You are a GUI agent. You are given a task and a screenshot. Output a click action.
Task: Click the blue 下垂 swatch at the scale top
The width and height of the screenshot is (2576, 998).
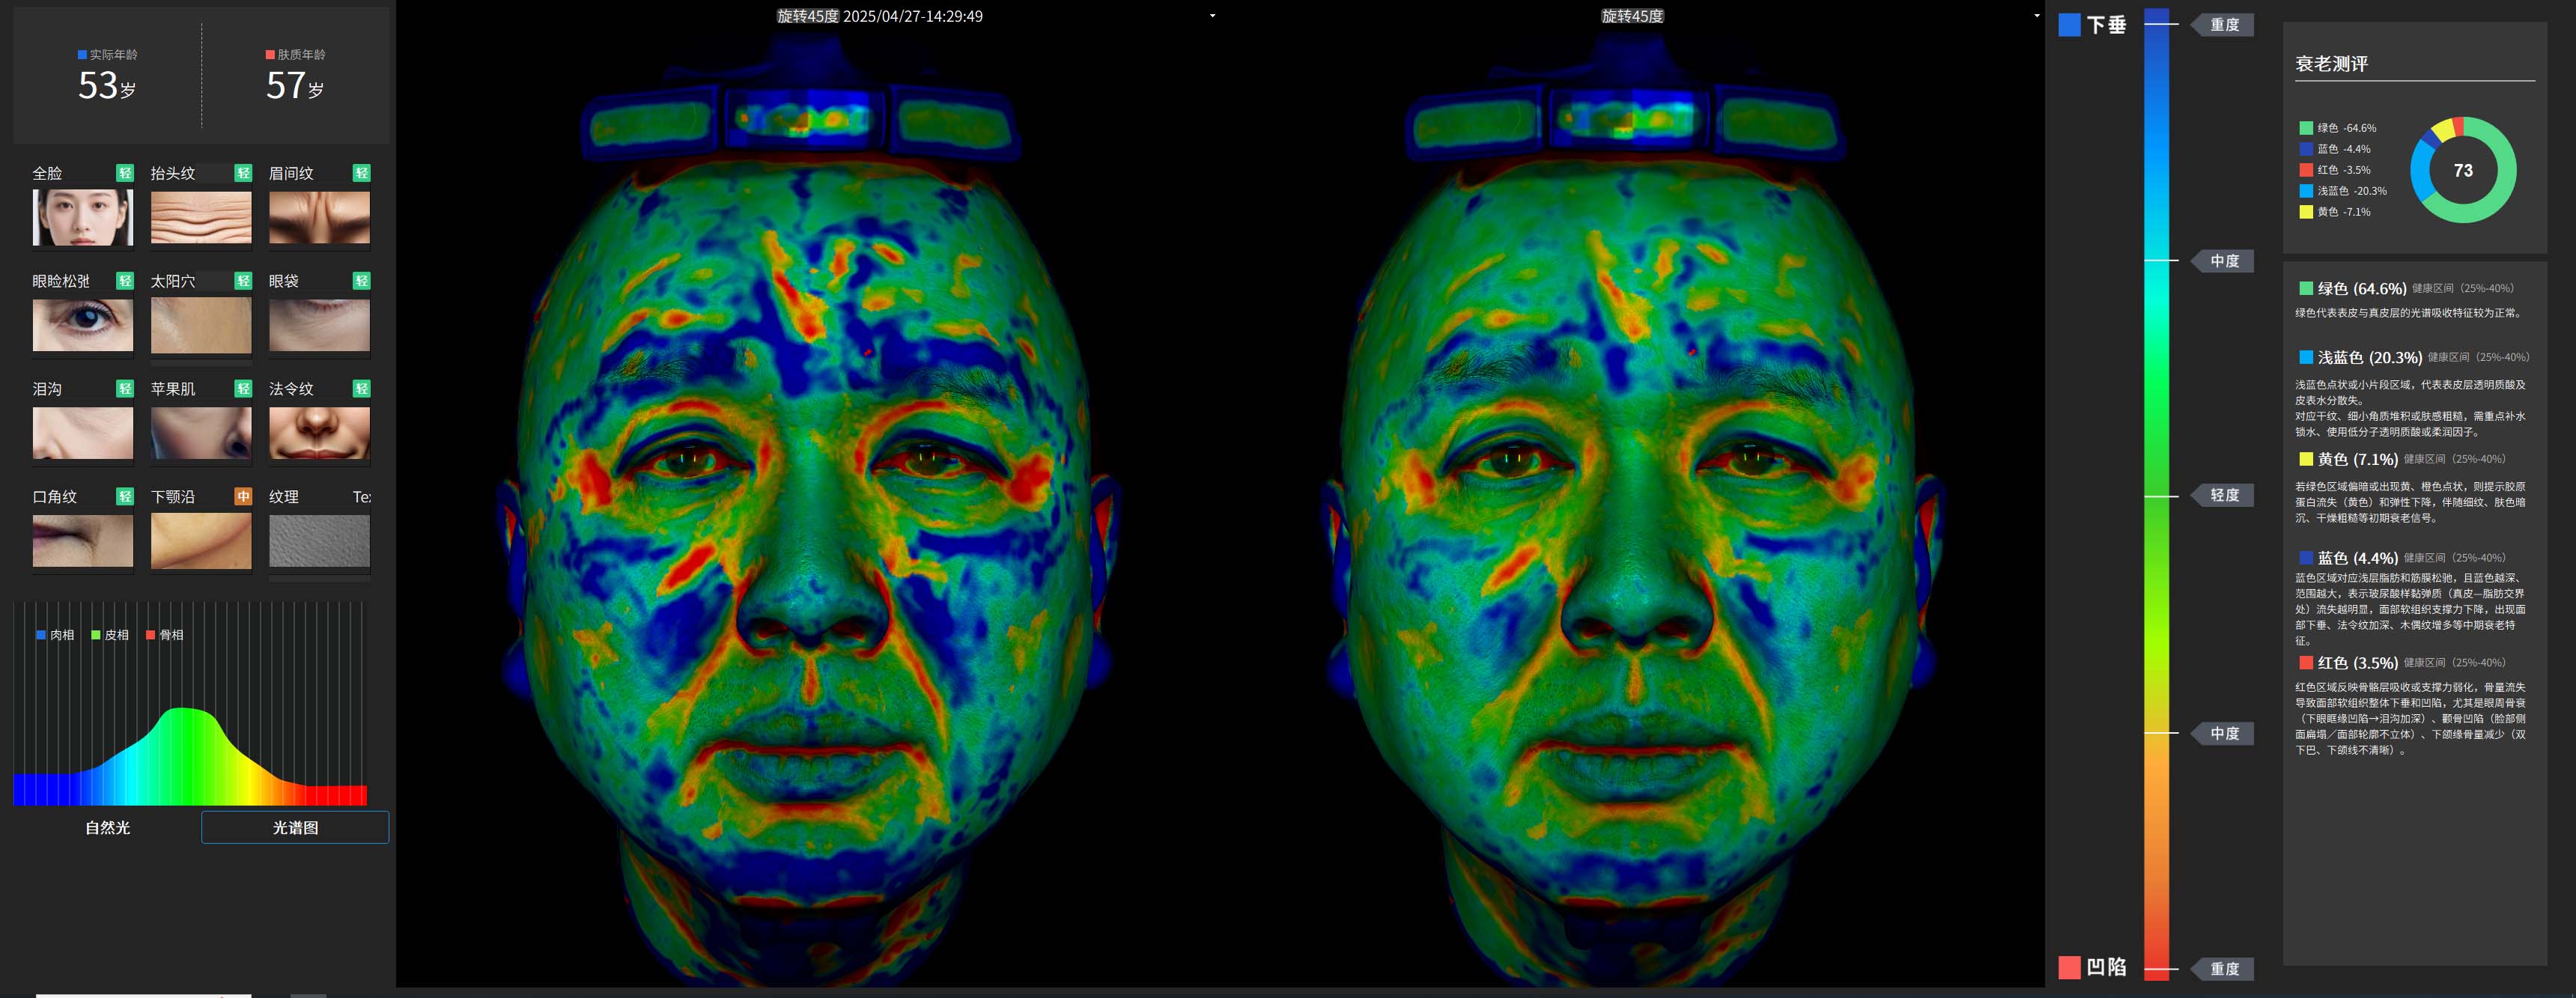[2069, 25]
